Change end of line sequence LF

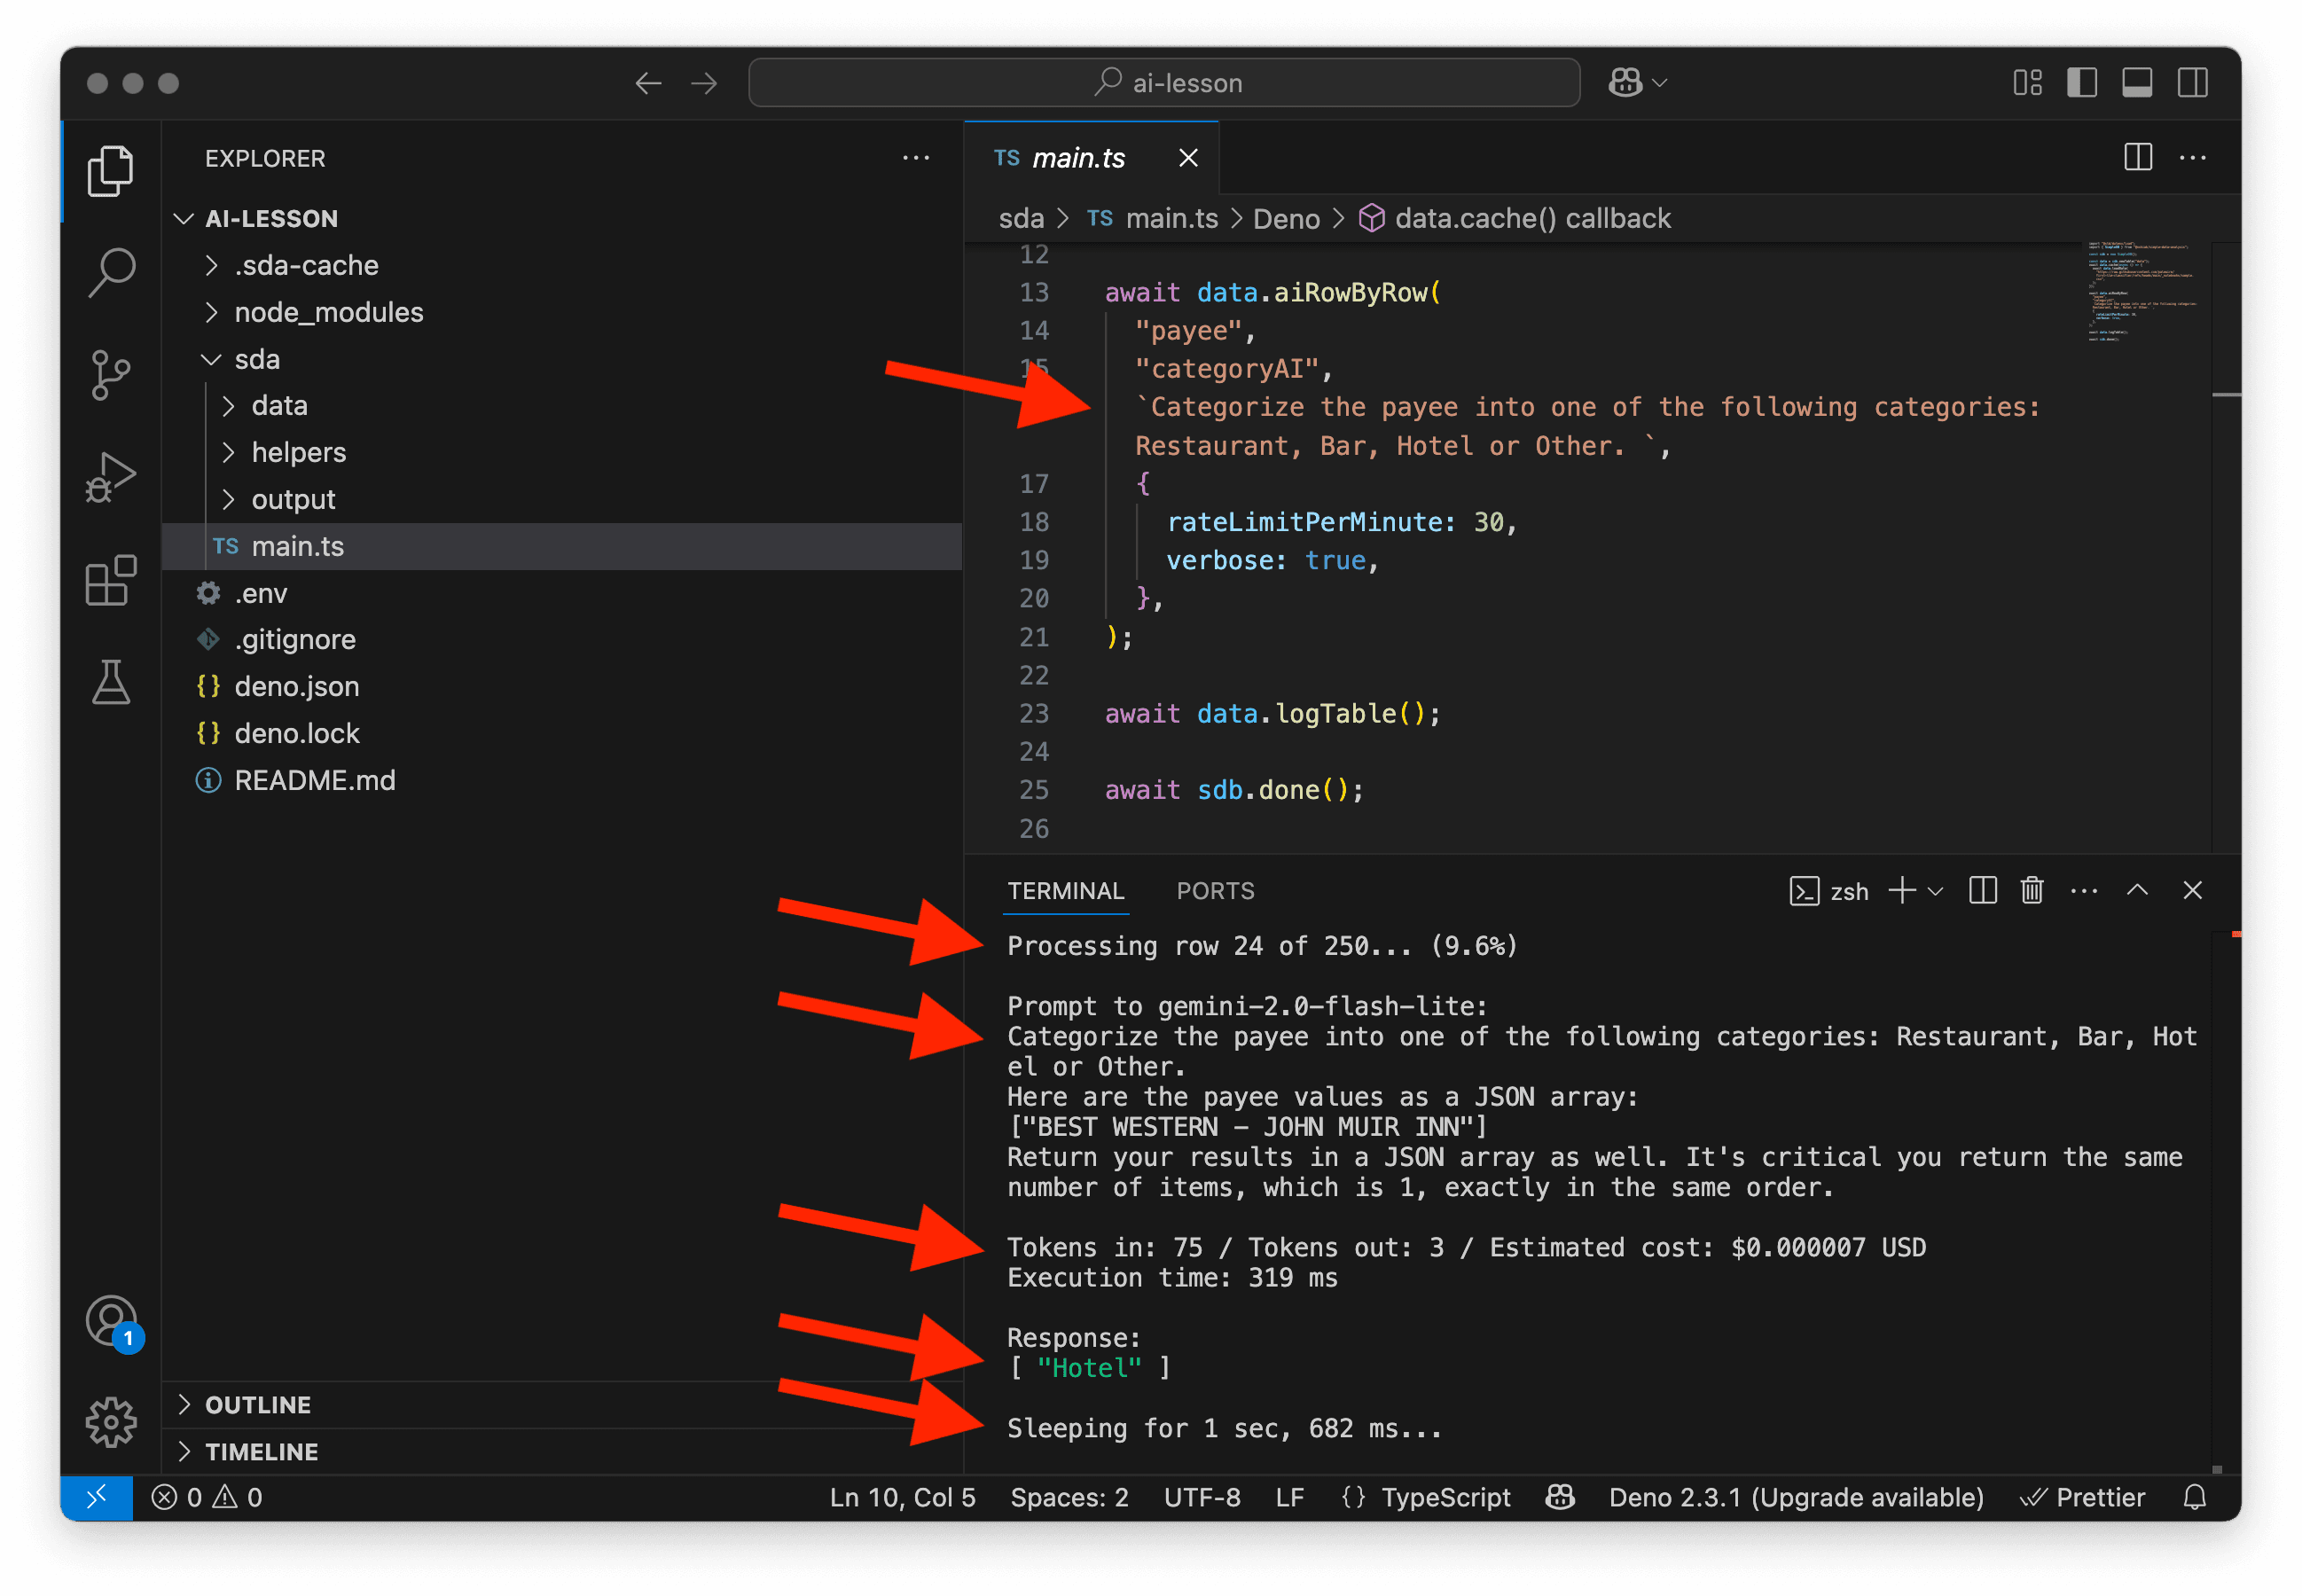click(1289, 1497)
